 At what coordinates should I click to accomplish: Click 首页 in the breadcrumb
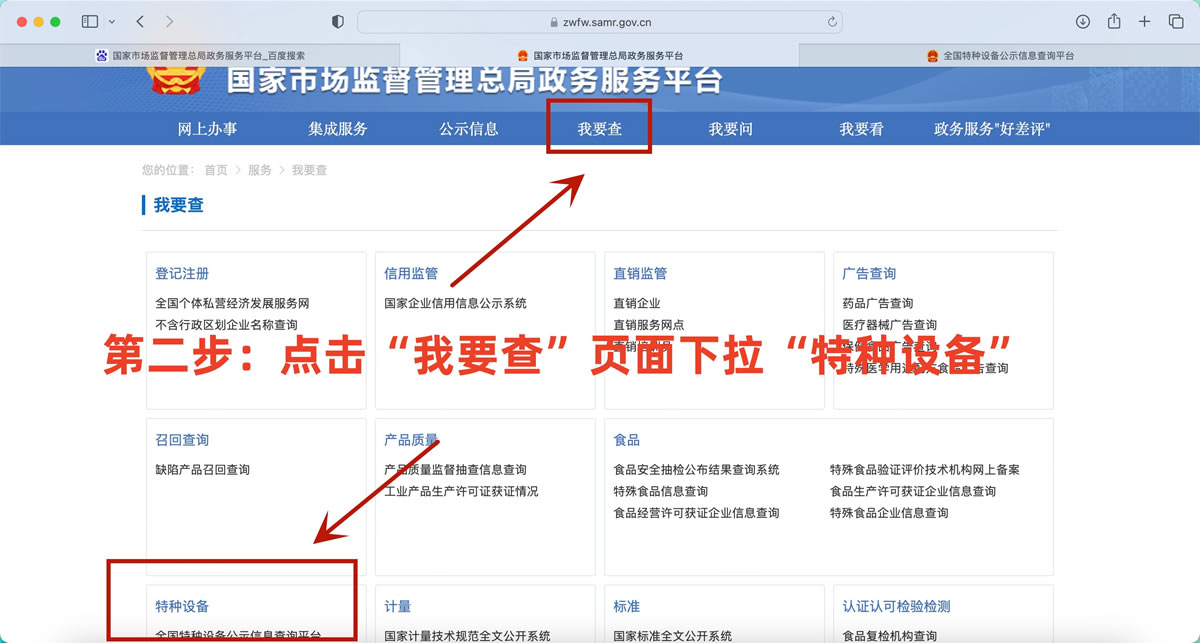pyautogui.click(x=216, y=170)
